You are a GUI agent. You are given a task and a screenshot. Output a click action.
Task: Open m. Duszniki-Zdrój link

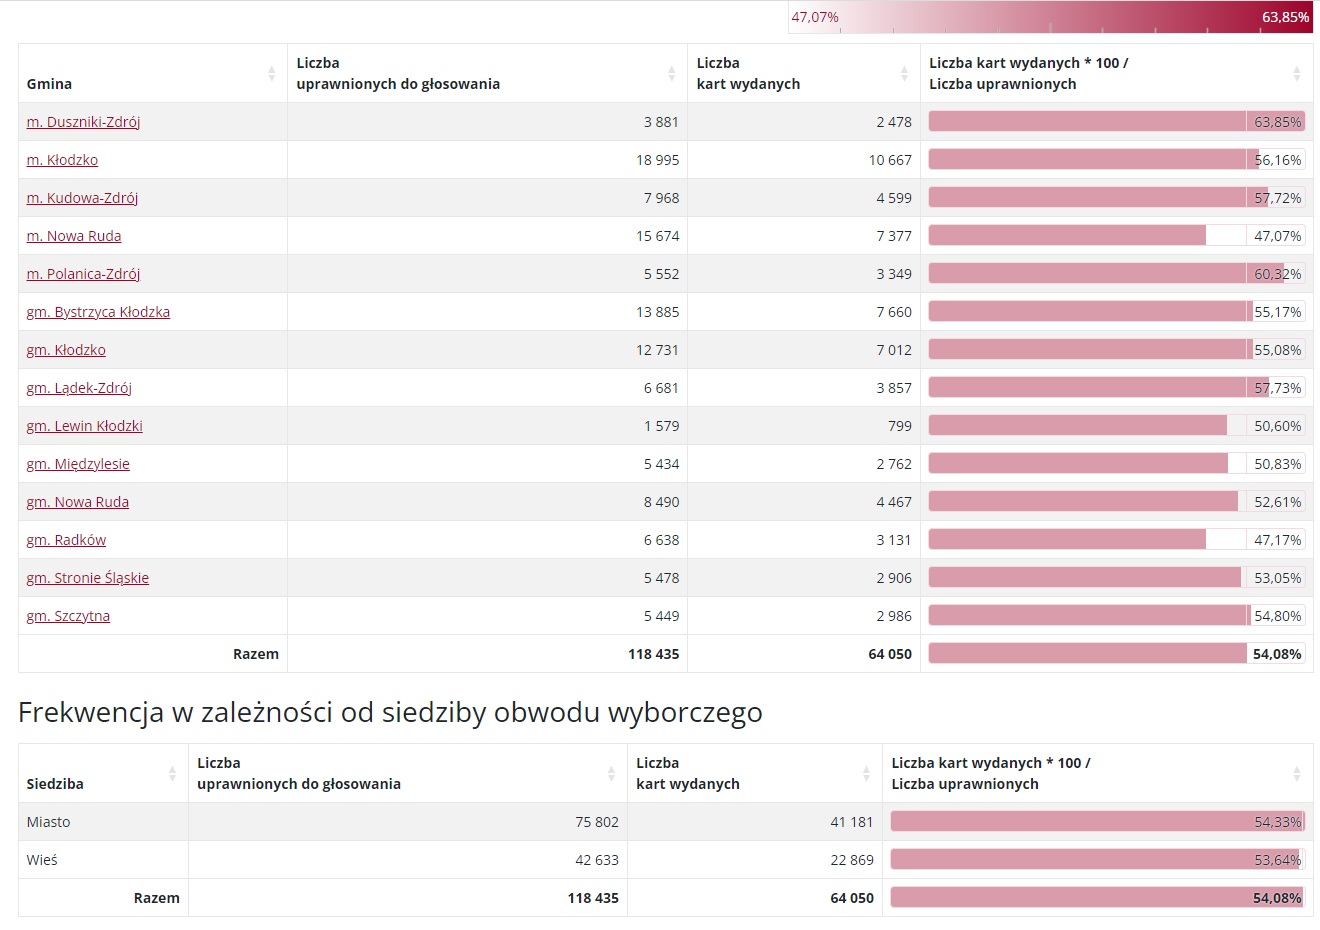83,122
